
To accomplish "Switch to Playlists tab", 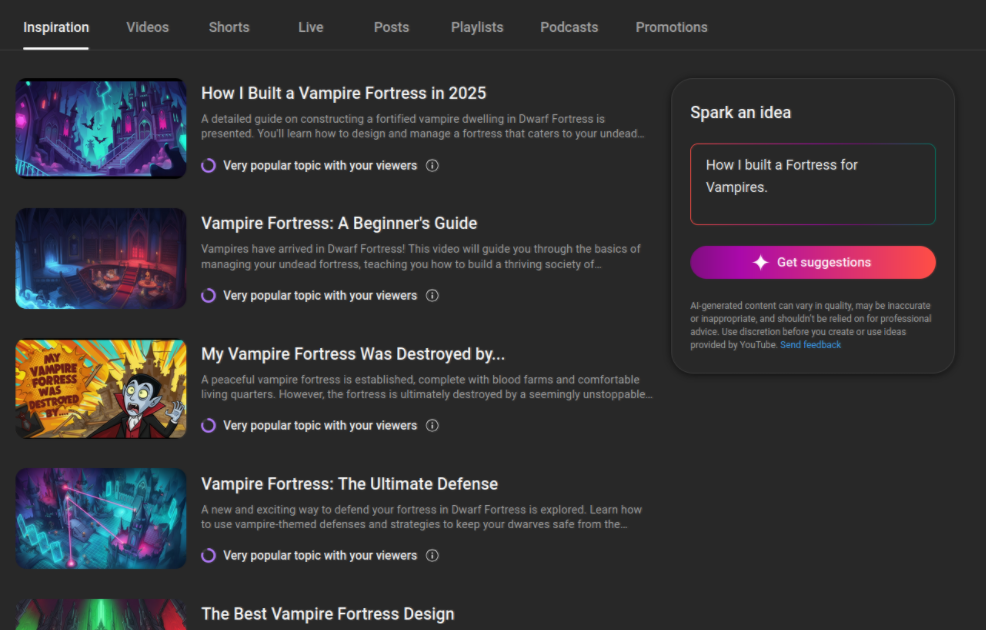I will pos(477,28).
